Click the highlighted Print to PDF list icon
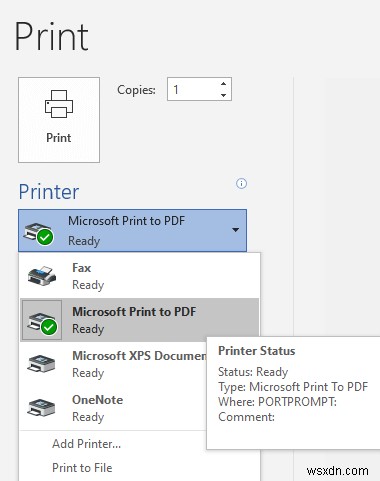Screen dimensions: 380x481 point(42,320)
